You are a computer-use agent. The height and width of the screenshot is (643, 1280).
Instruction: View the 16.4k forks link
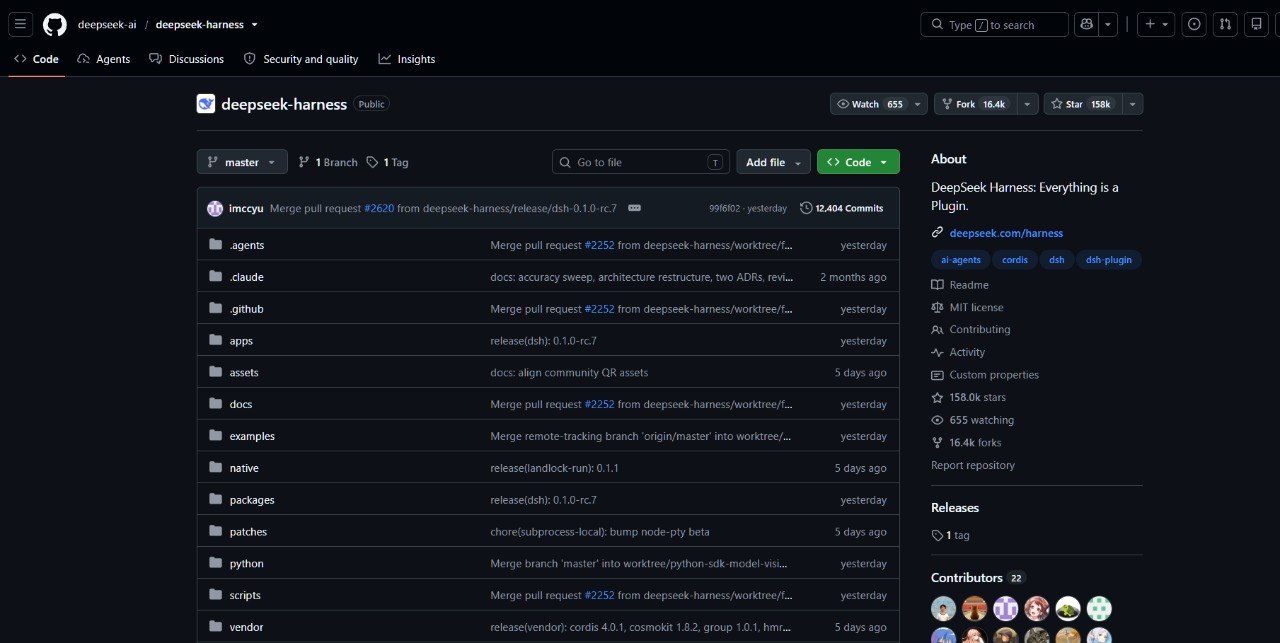pyautogui.click(x=966, y=443)
